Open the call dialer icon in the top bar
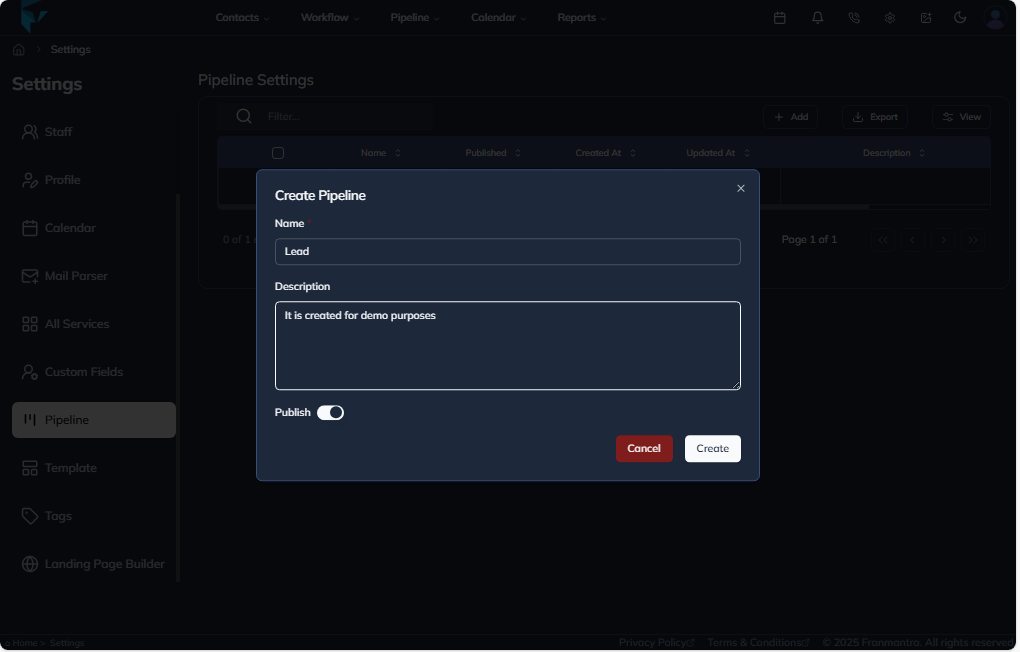 853,17
